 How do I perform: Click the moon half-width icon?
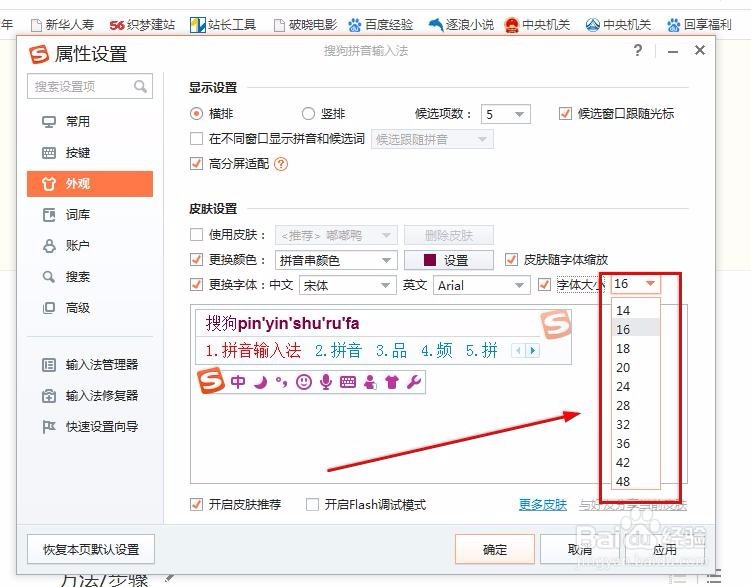point(260,382)
